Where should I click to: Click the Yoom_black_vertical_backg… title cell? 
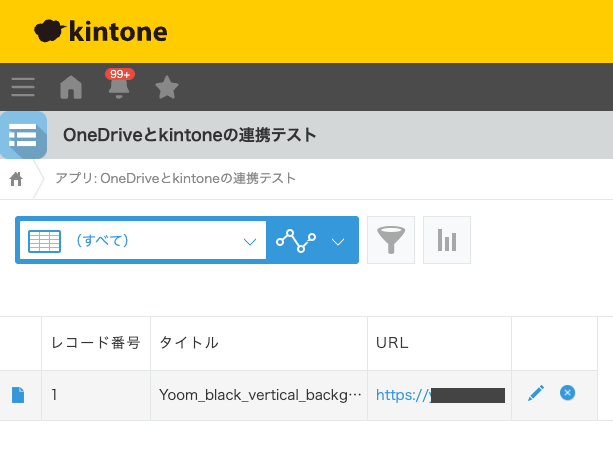tap(260, 395)
